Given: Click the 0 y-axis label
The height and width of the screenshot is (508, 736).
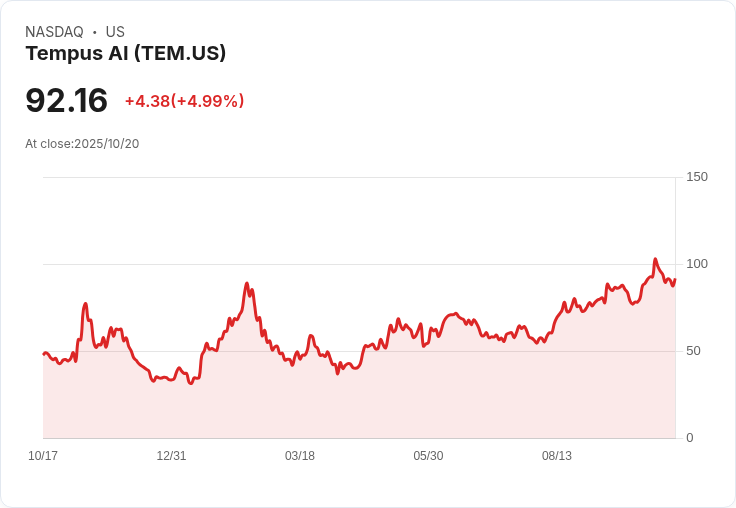Looking at the screenshot, I should pos(690,438).
